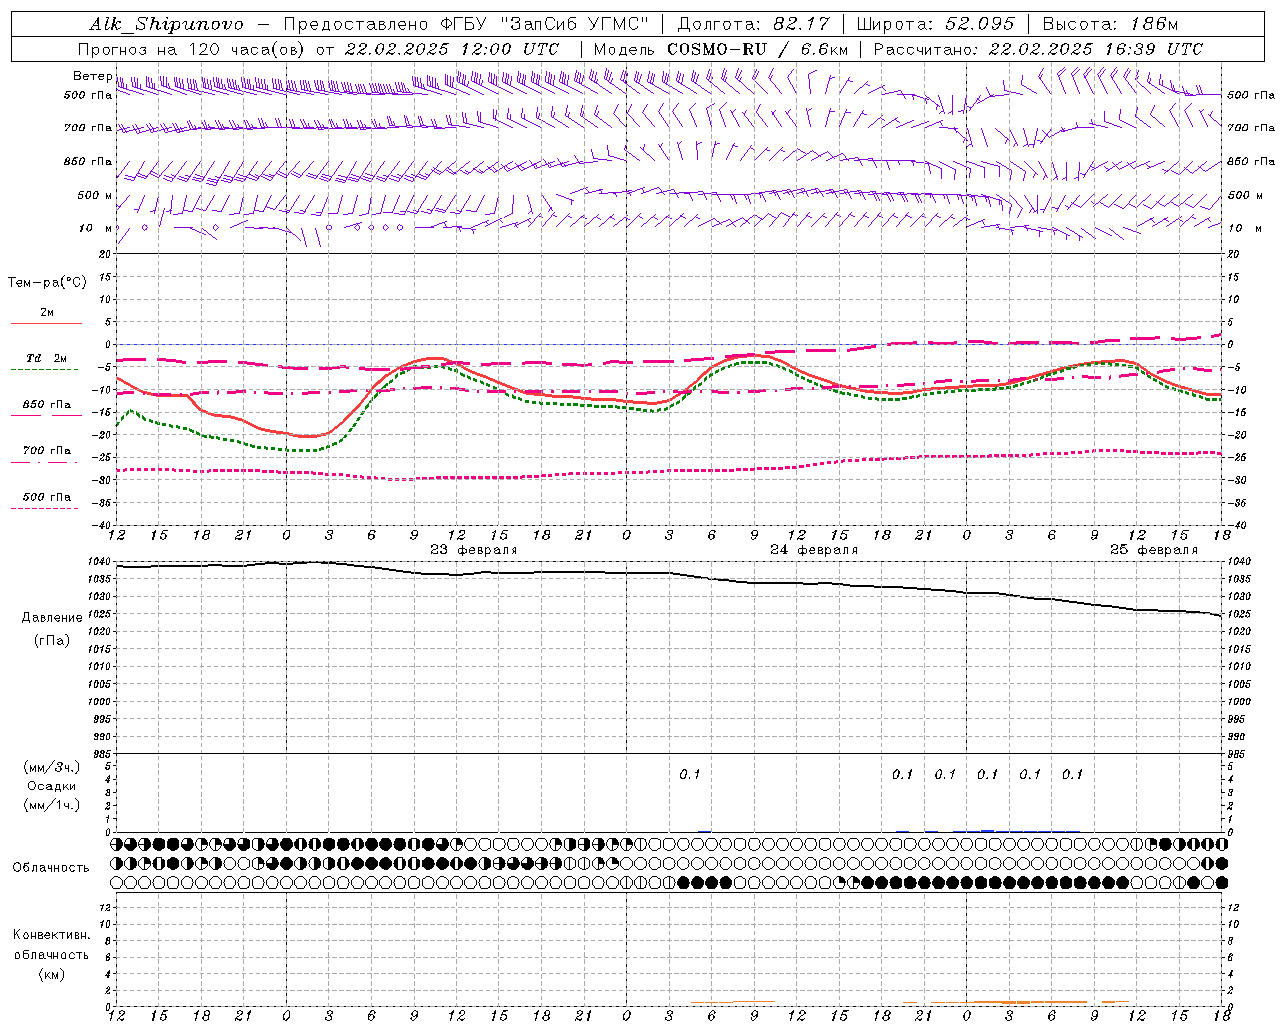Click the forecast start 22.02.2025 12:00 UTC
1280x1024 pixels.
pyautogui.click(x=452, y=49)
